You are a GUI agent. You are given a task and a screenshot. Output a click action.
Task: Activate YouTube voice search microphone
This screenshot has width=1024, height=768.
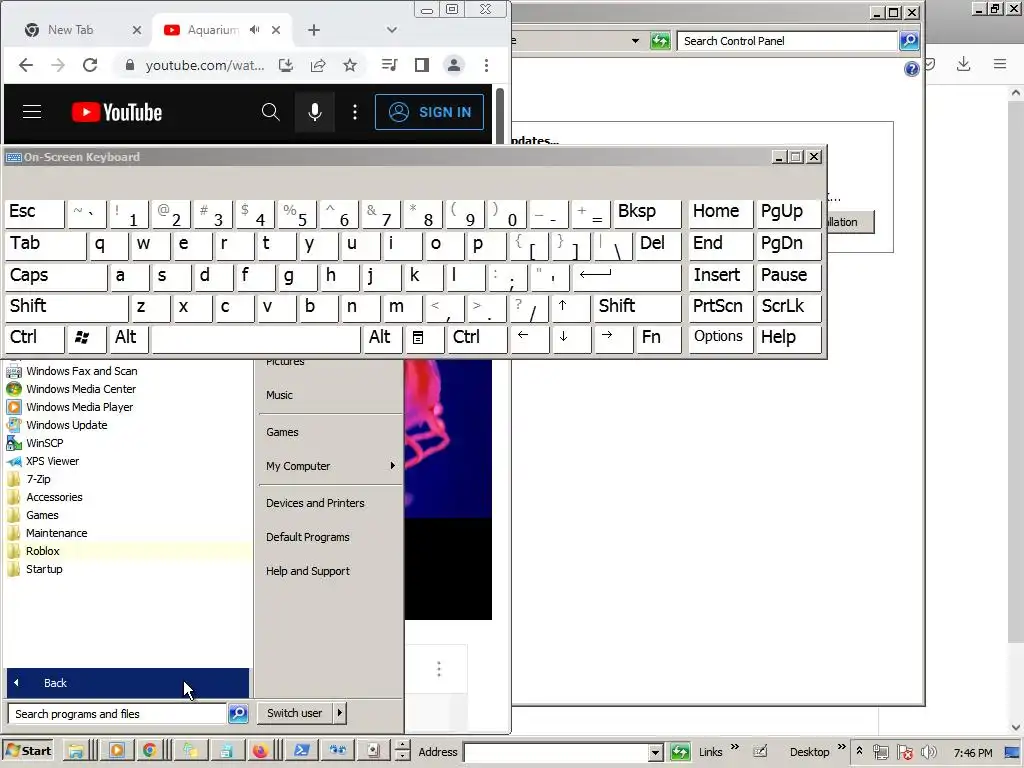coord(315,112)
